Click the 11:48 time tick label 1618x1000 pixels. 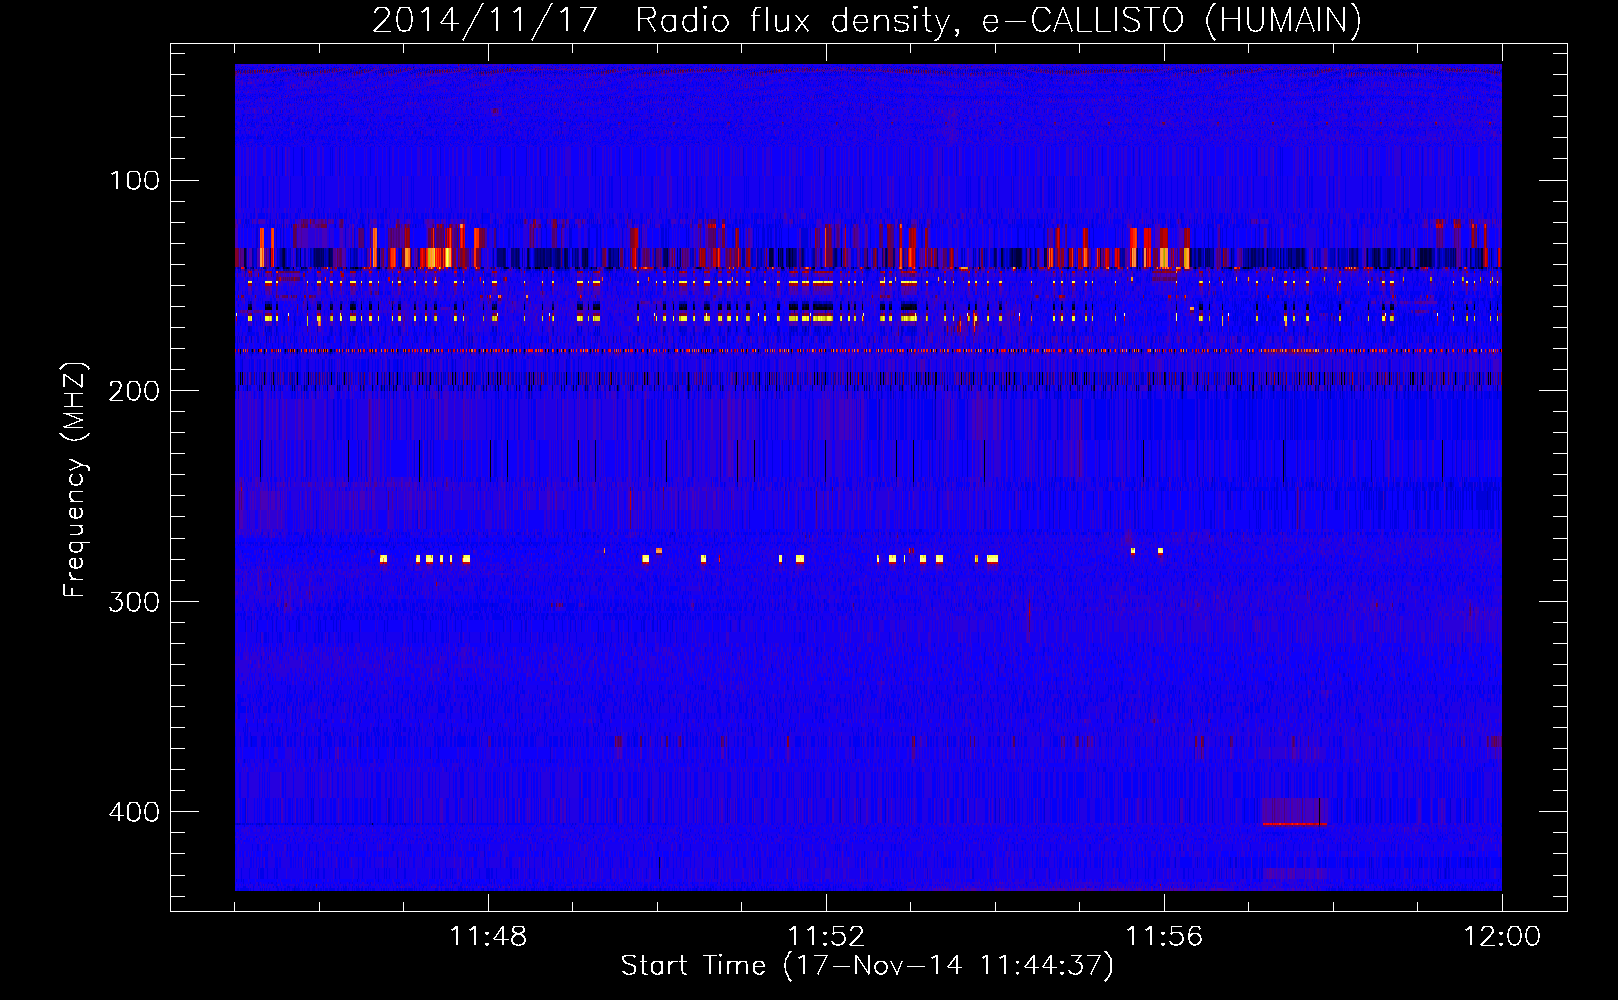488,937
